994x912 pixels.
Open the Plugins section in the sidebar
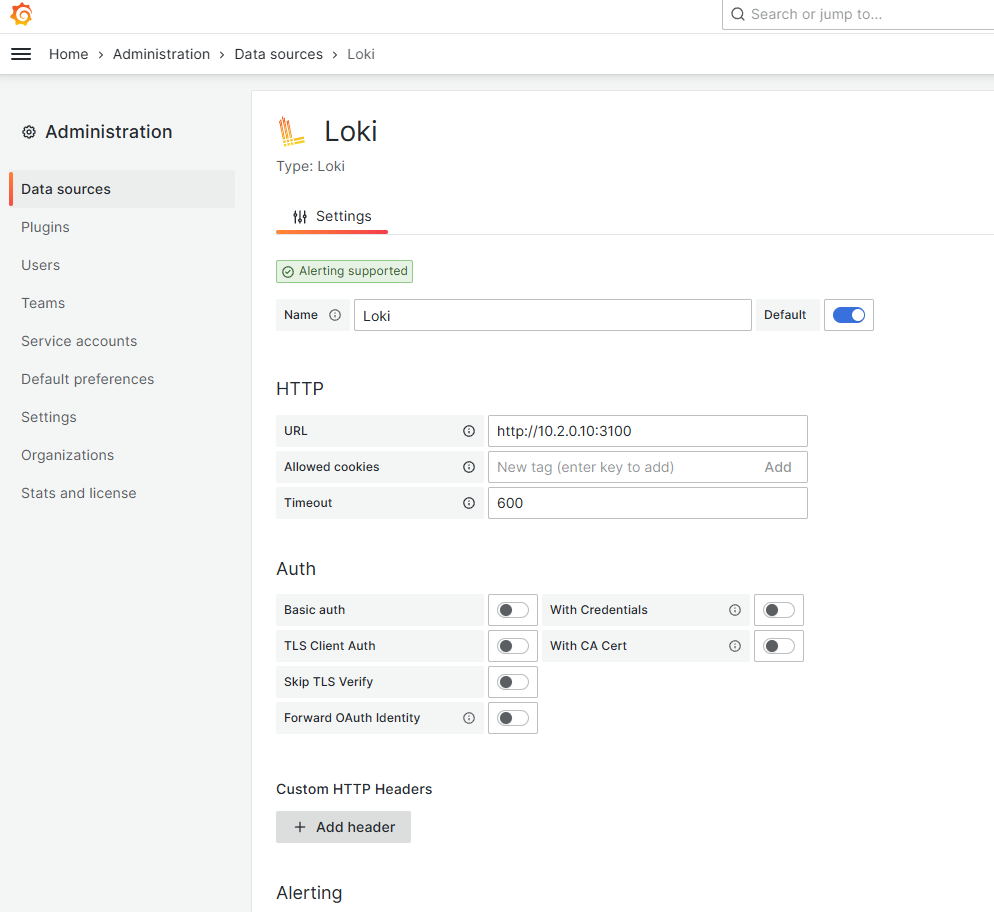coord(45,227)
